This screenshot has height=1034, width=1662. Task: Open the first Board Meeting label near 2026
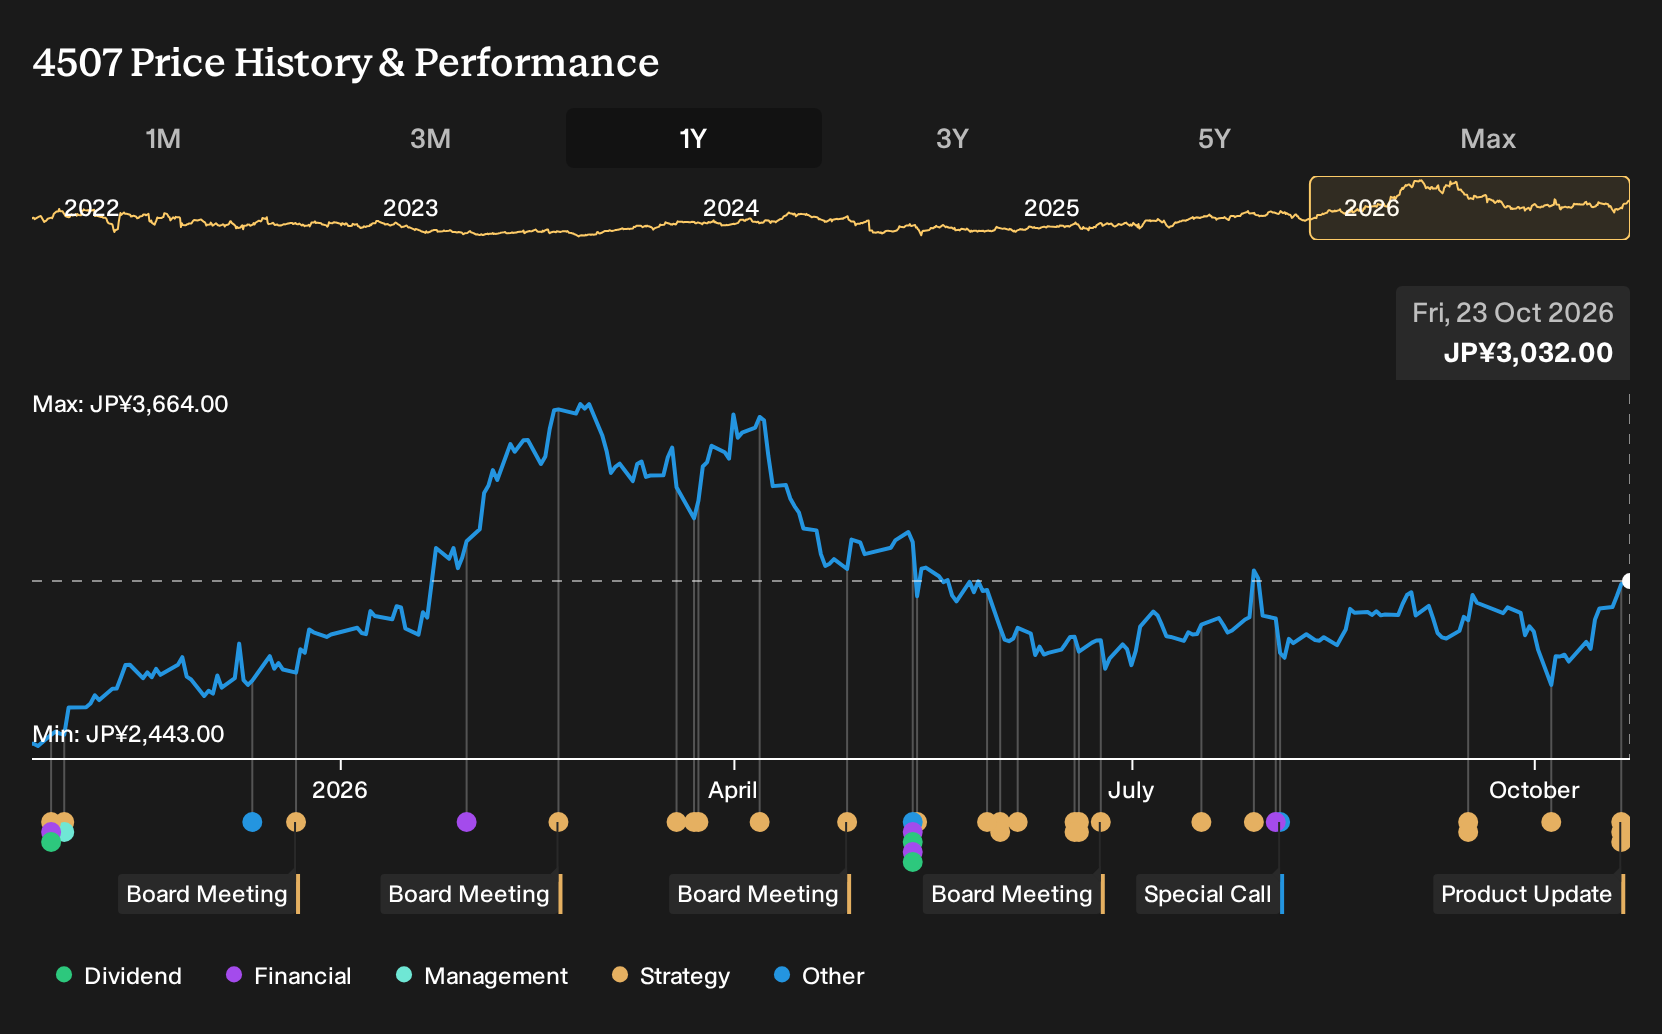click(208, 894)
